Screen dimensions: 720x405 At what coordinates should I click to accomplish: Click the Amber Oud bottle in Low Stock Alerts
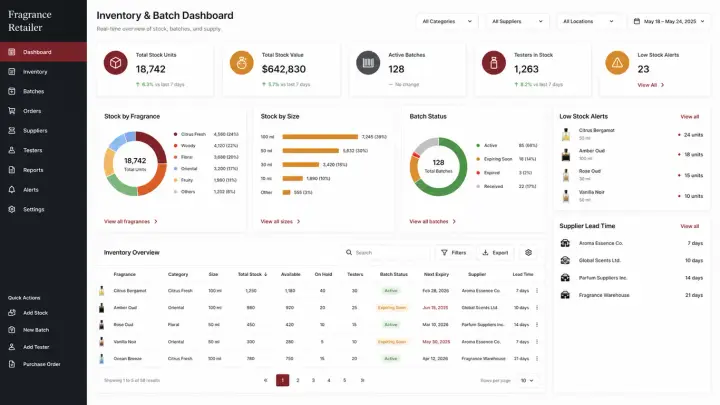click(x=566, y=155)
